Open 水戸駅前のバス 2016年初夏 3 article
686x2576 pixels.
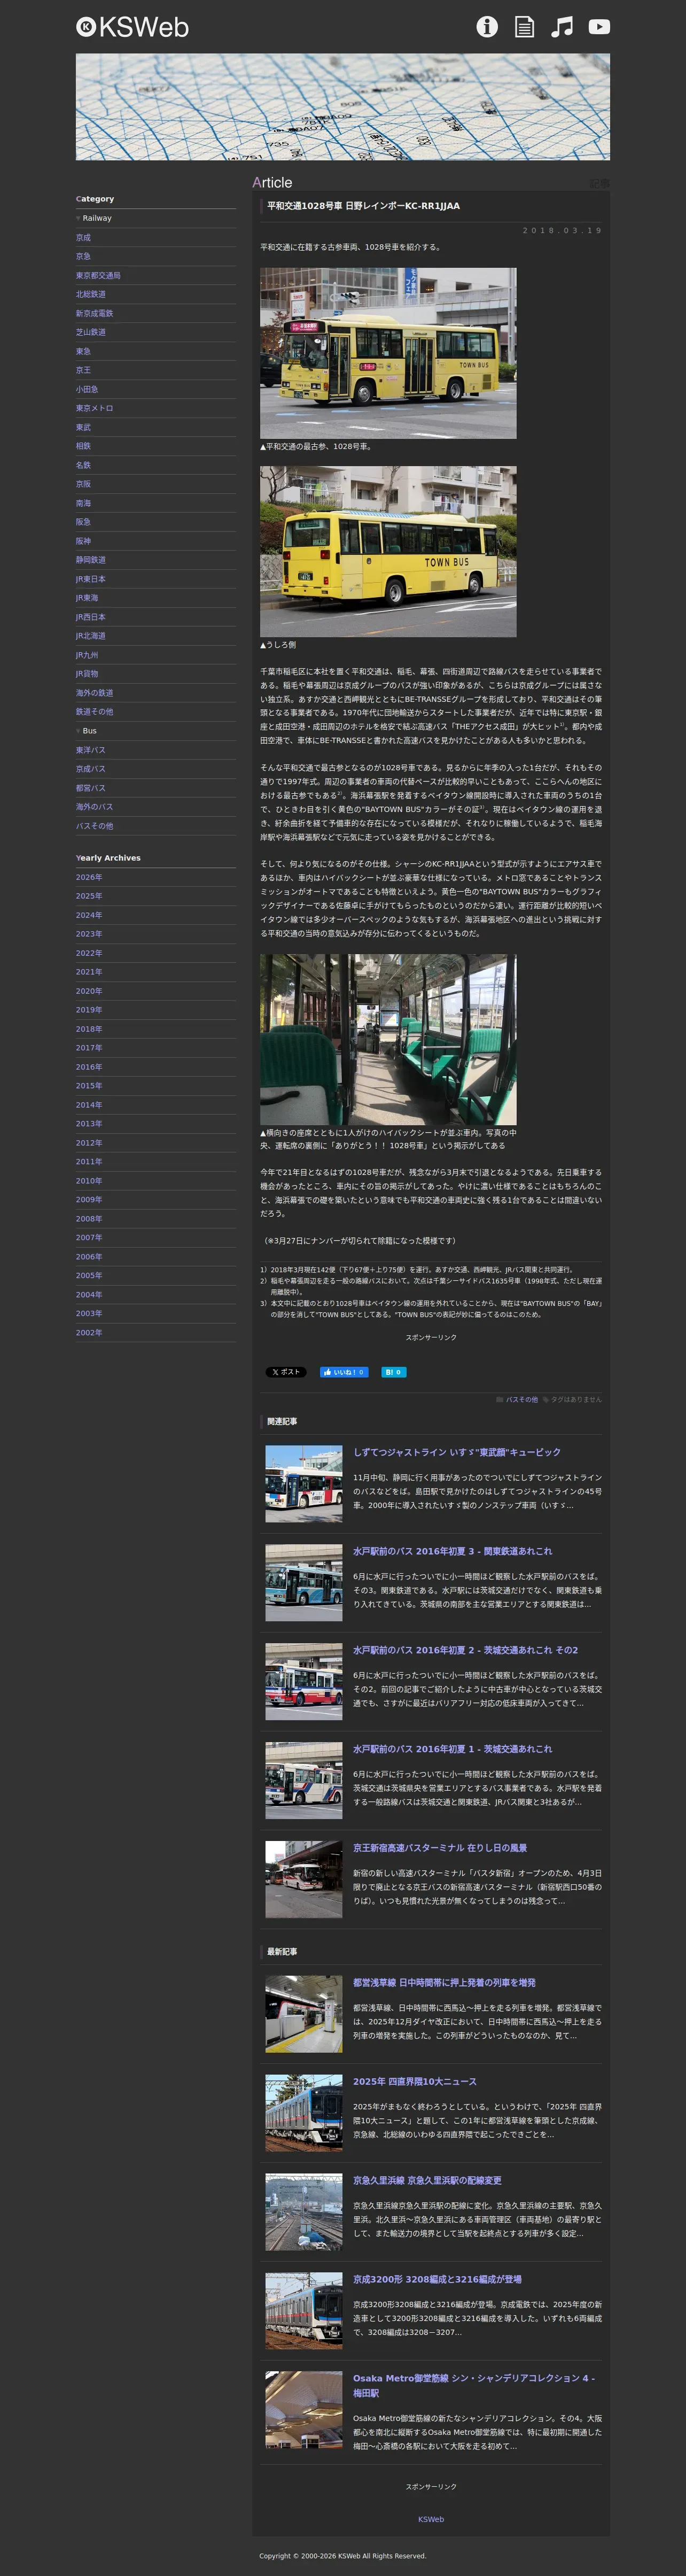click(452, 1551)
